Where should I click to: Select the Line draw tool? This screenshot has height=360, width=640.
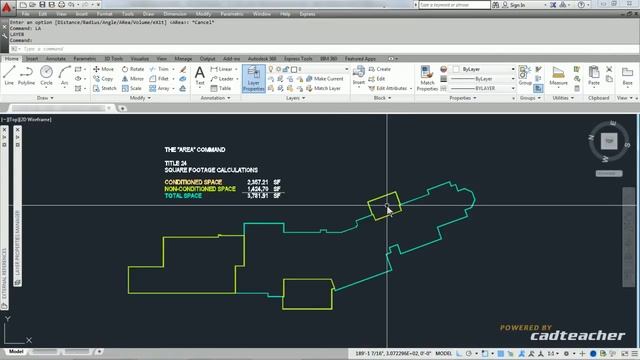tap(9, 75)
